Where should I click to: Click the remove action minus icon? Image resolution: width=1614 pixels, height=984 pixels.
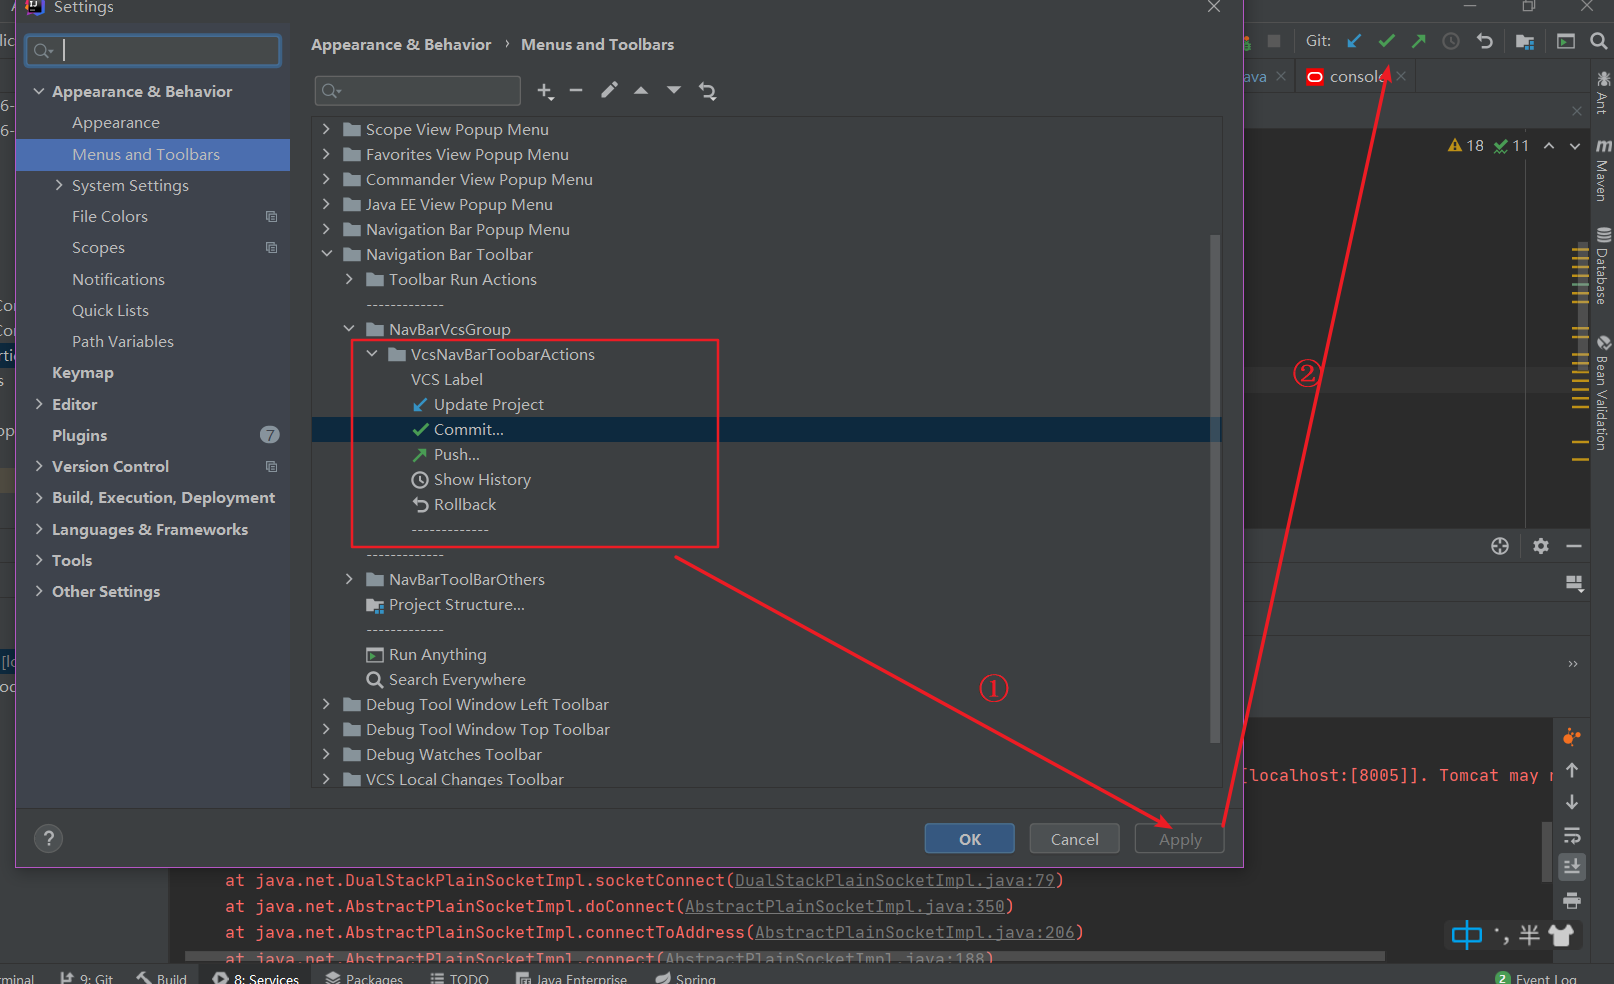pos(576,91)
